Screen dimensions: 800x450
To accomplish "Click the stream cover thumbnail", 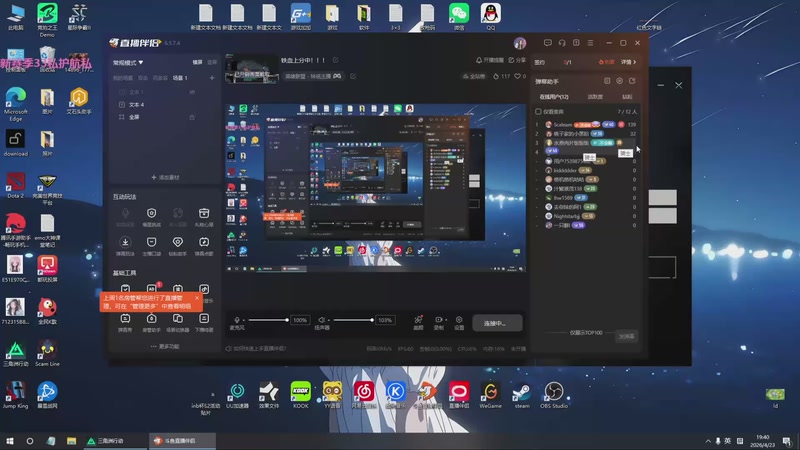I will pos(252,69).
